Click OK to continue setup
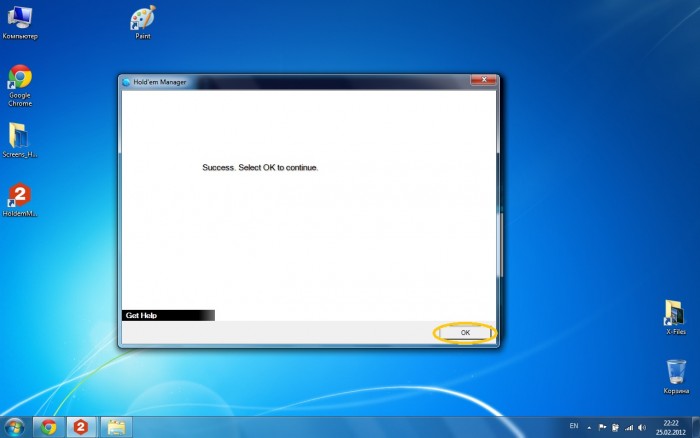This screenshot has width=700, height=438. [465, 333]
